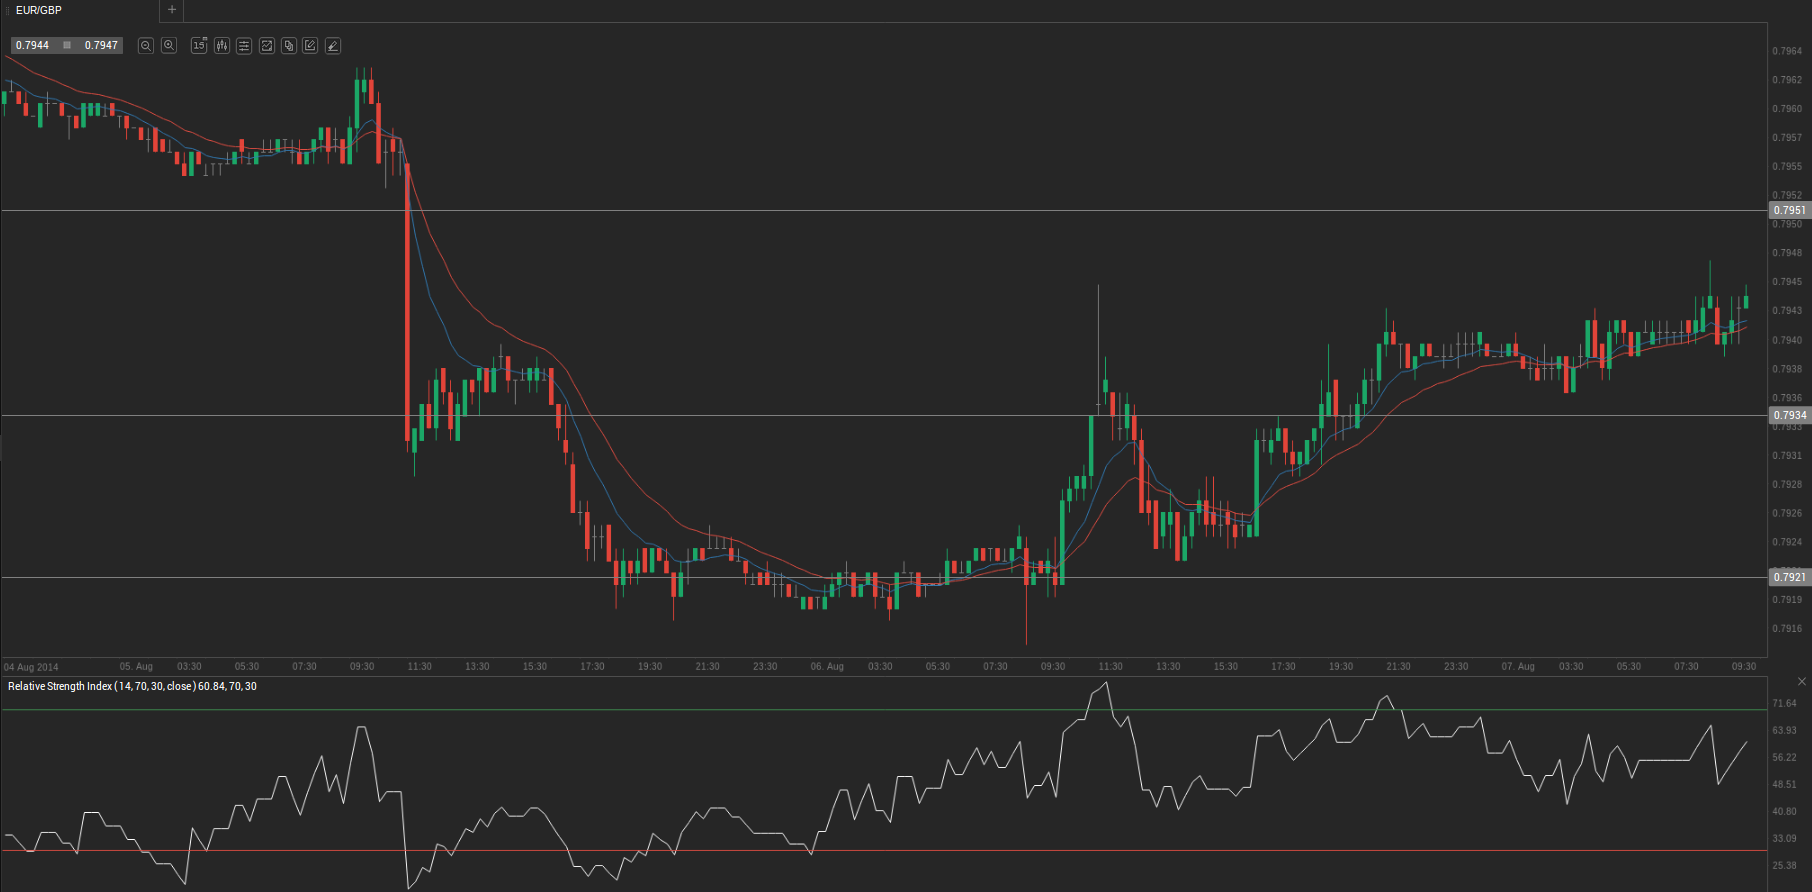The image size is (1812, 892).
Task: Select the EUR/GBP chart tab
Action: pos(40,10)
